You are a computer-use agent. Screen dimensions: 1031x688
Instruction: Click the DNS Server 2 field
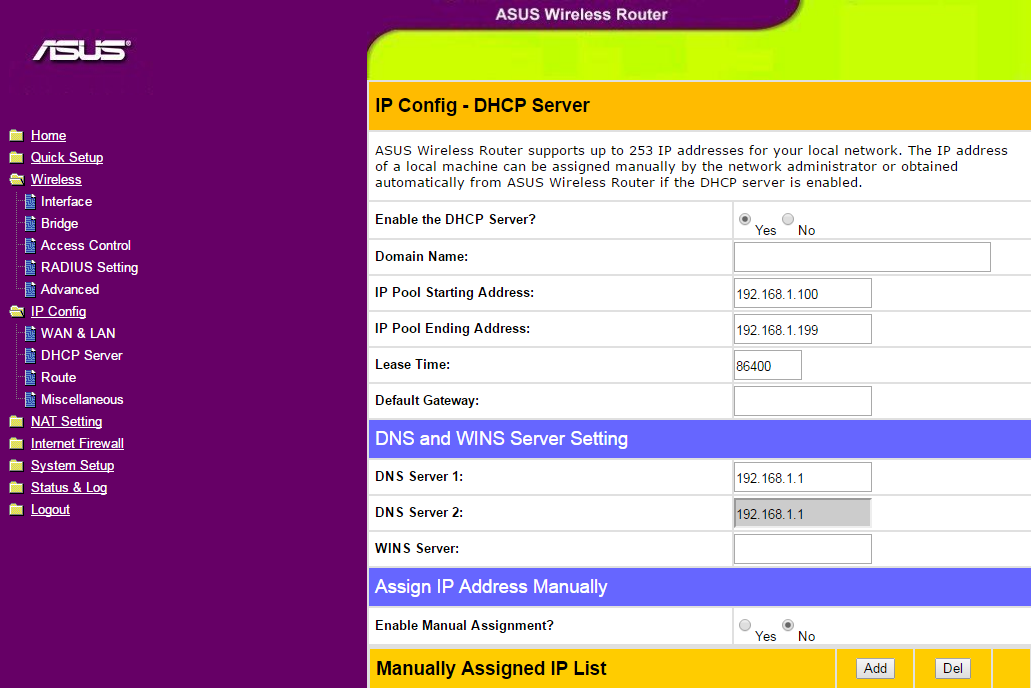803,513
